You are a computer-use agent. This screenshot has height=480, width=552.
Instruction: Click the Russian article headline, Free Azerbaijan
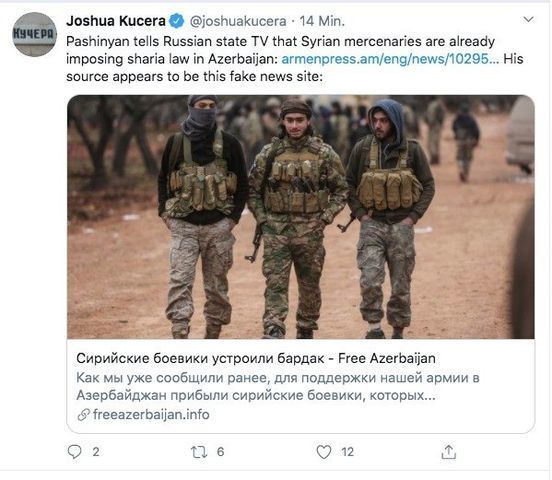pos(256,359)
